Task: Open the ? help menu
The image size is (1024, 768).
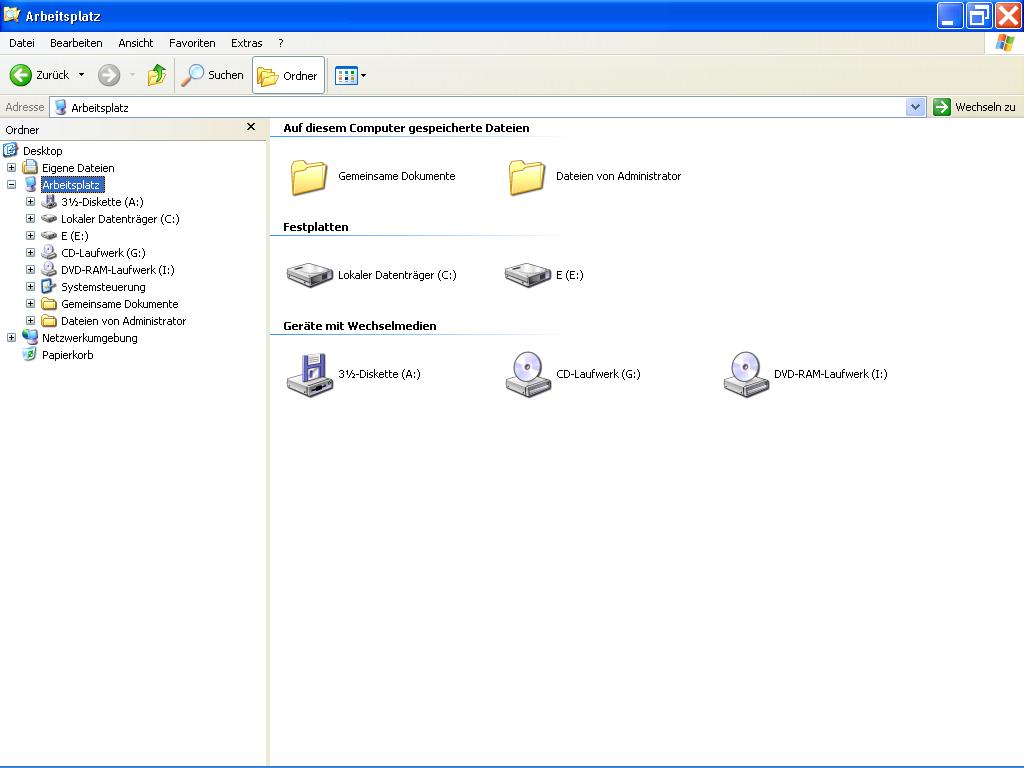Action: click(x=281, y=43)
